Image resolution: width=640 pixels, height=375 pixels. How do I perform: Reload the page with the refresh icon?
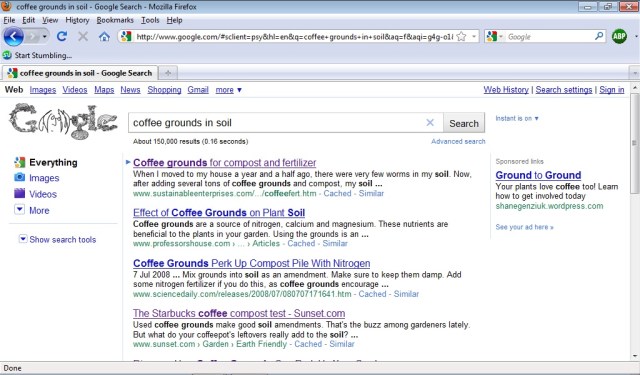point(62,37)
